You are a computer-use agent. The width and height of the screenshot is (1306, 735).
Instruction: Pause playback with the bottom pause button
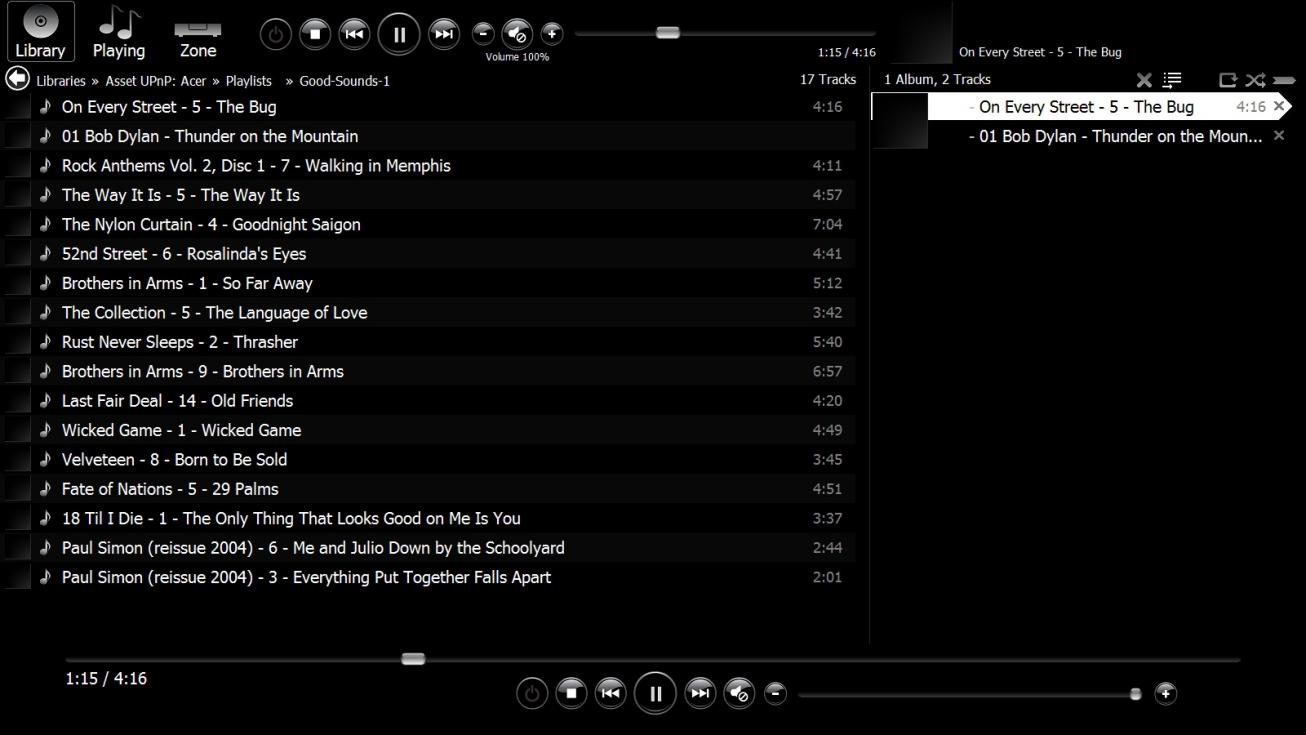pos(655,693)
